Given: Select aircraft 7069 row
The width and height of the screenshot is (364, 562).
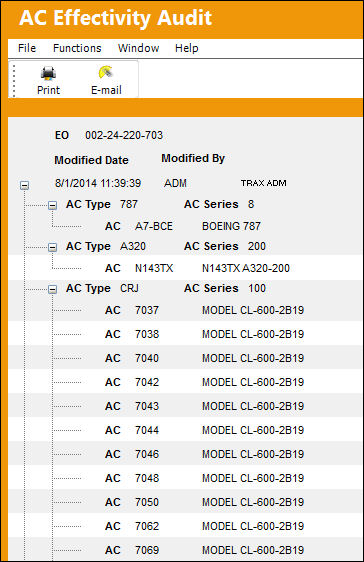Looking at the screenshot, I should click(186, 550).
